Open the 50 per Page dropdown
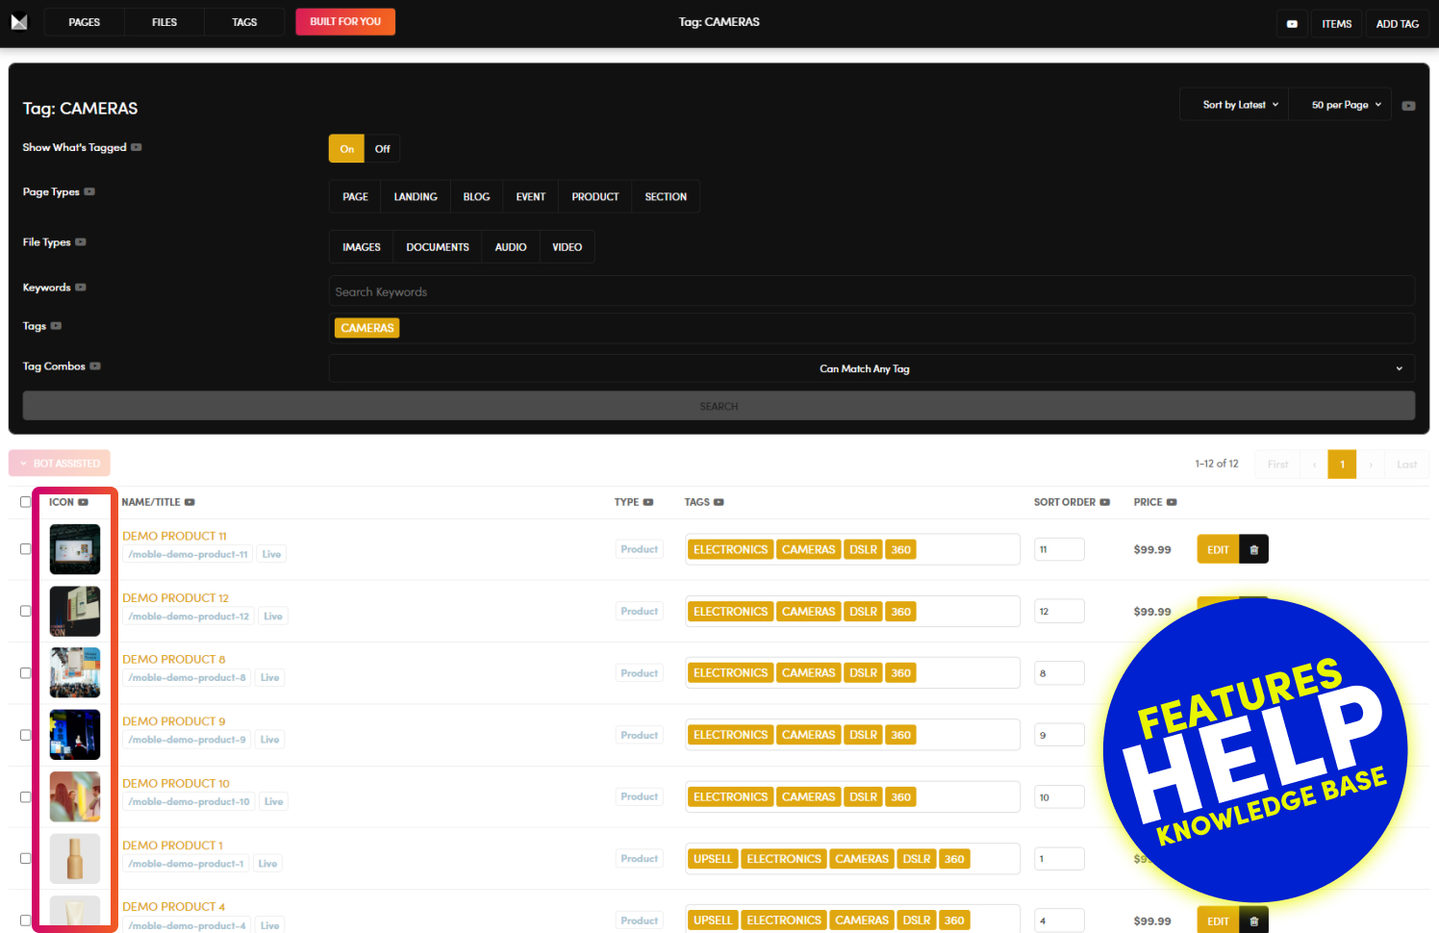This screenshot has height=933, width=1439. click(x=1345, y=105)
